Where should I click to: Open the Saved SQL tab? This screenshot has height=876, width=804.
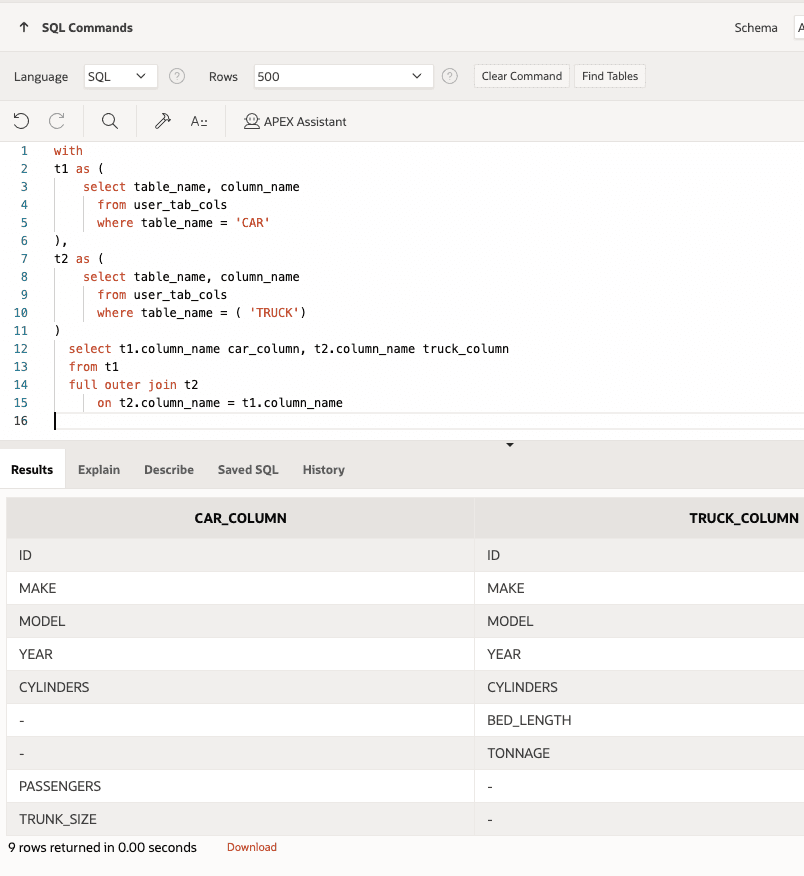(247, 469)
